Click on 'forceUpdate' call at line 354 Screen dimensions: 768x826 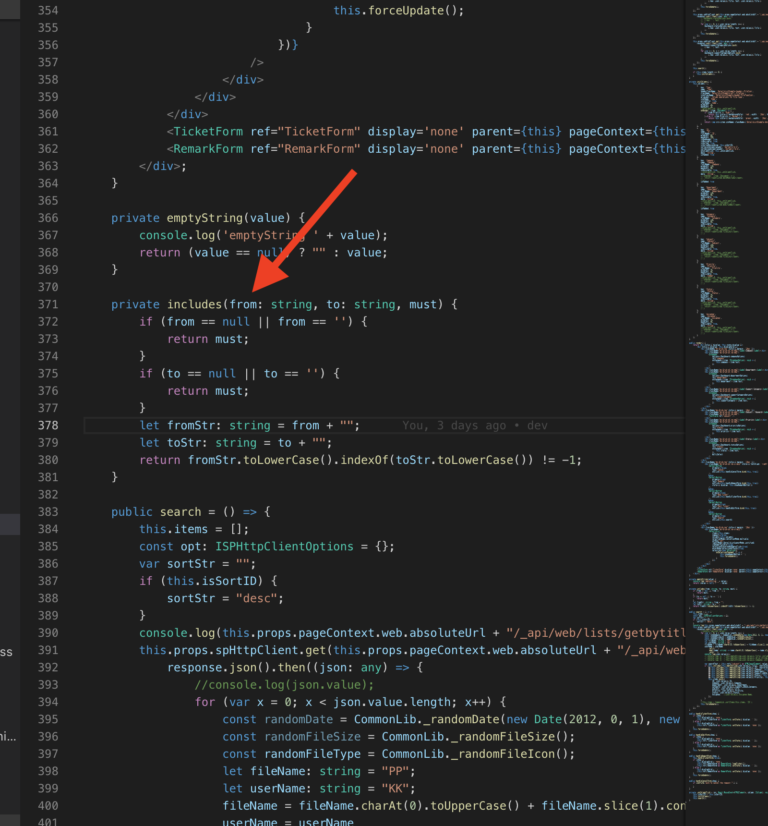click(406, 11)
